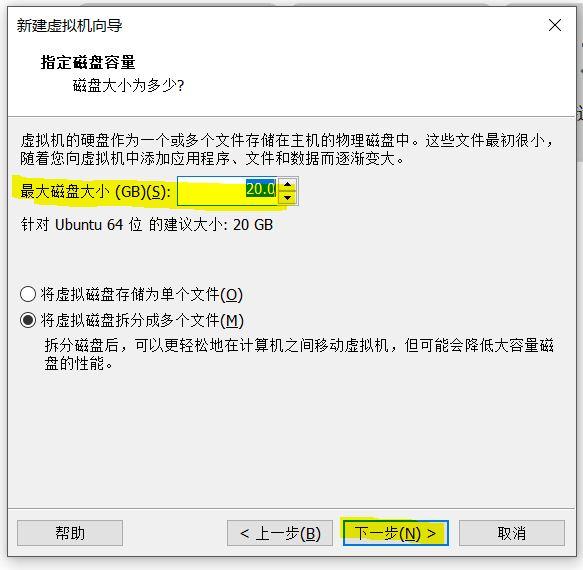
Task: Click the 磁盘大小为多少? subheading
Action: tap(128, 86)
